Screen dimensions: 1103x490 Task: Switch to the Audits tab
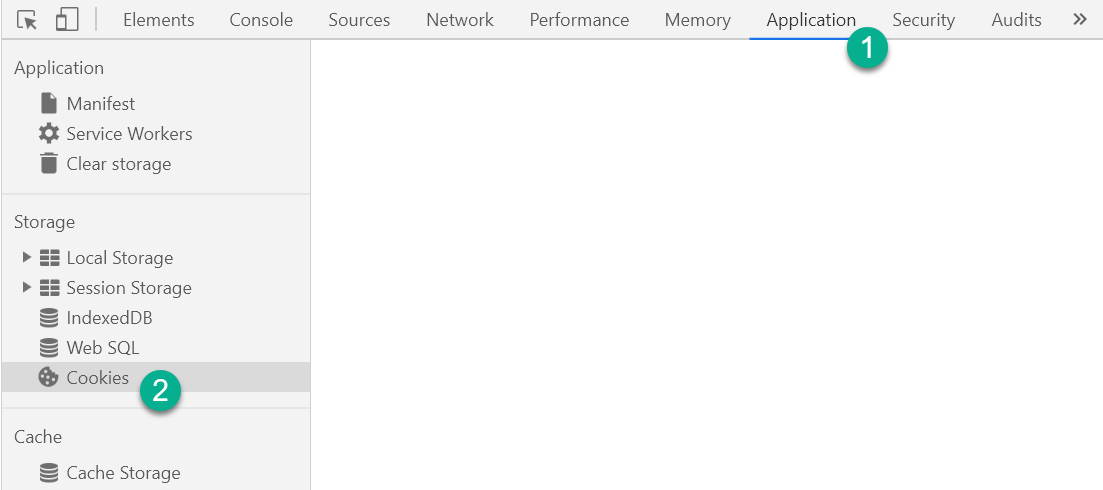tap(1016, 20)
